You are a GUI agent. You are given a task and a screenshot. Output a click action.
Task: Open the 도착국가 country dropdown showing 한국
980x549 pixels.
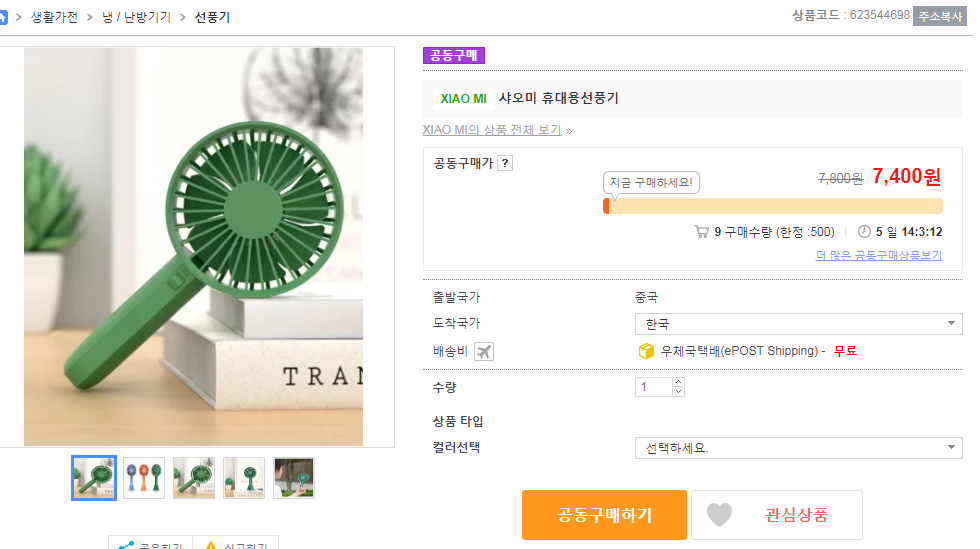[x=798, y=324]
